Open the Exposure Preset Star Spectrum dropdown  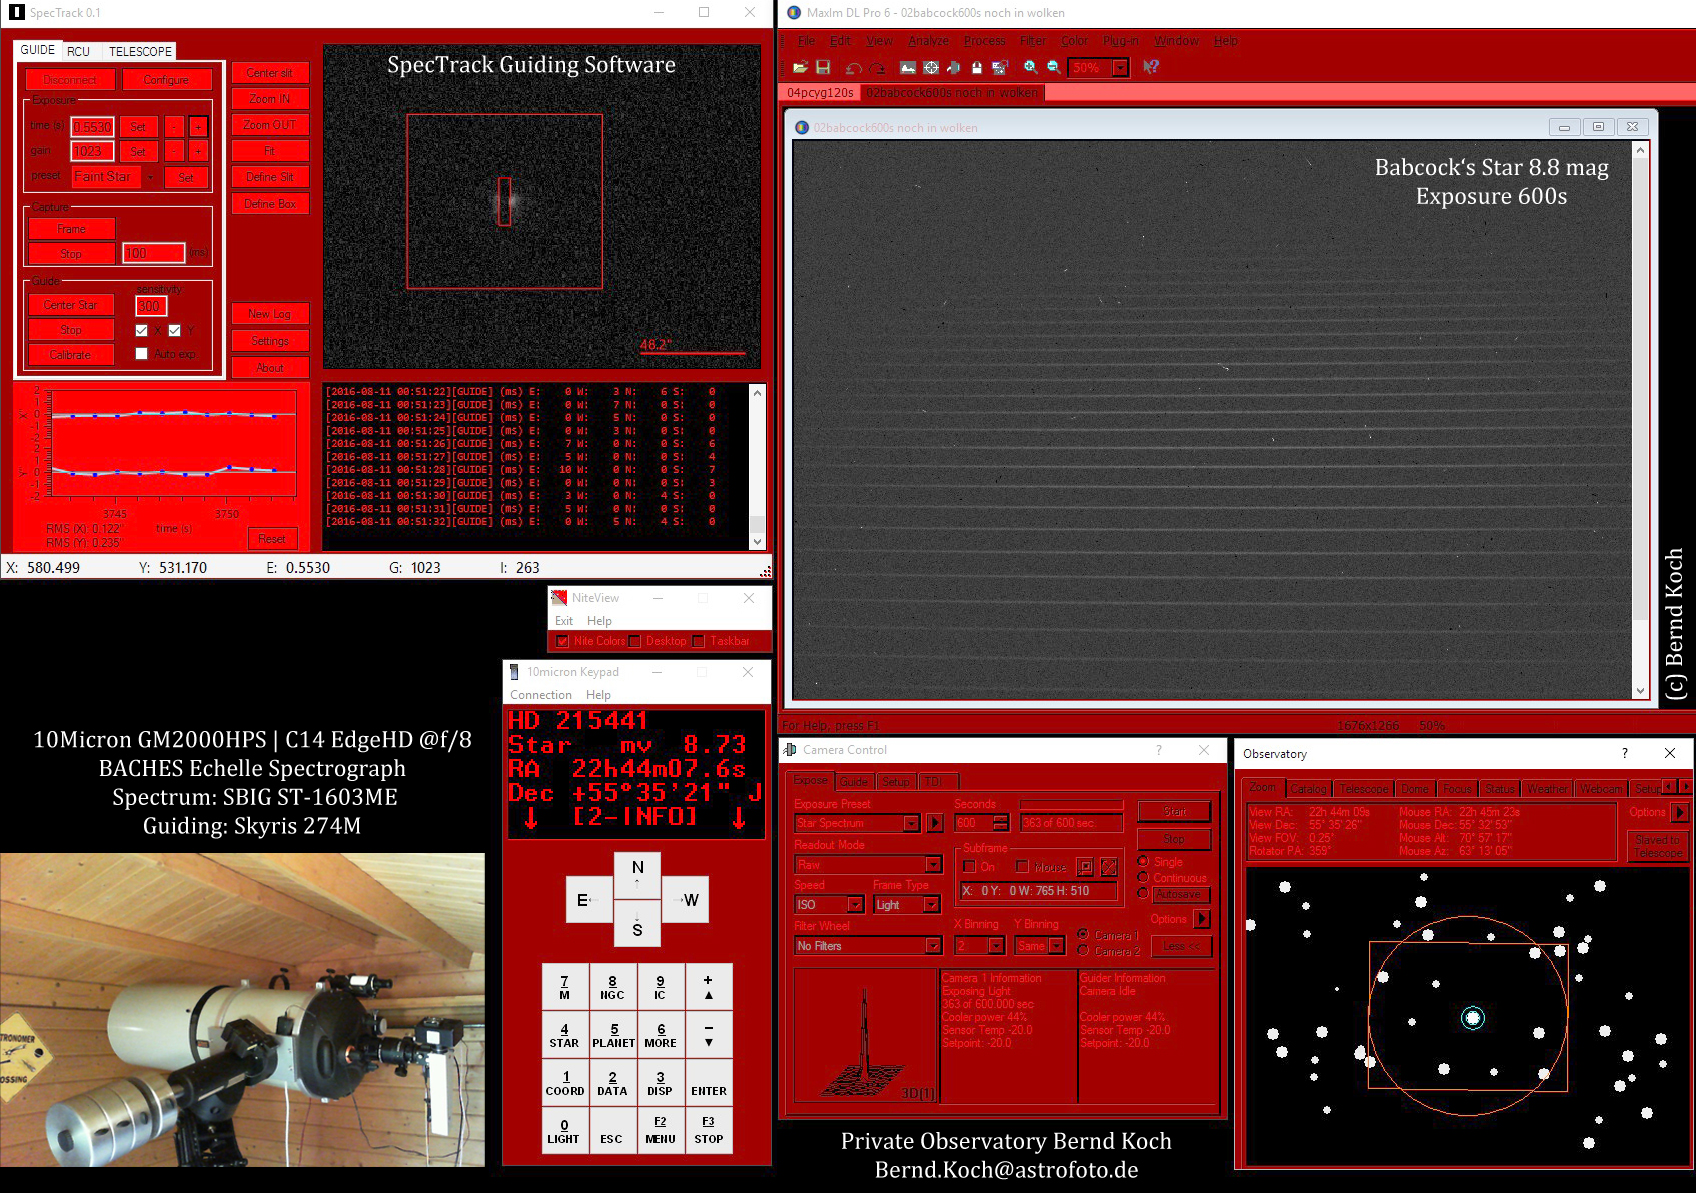(911, 823)
